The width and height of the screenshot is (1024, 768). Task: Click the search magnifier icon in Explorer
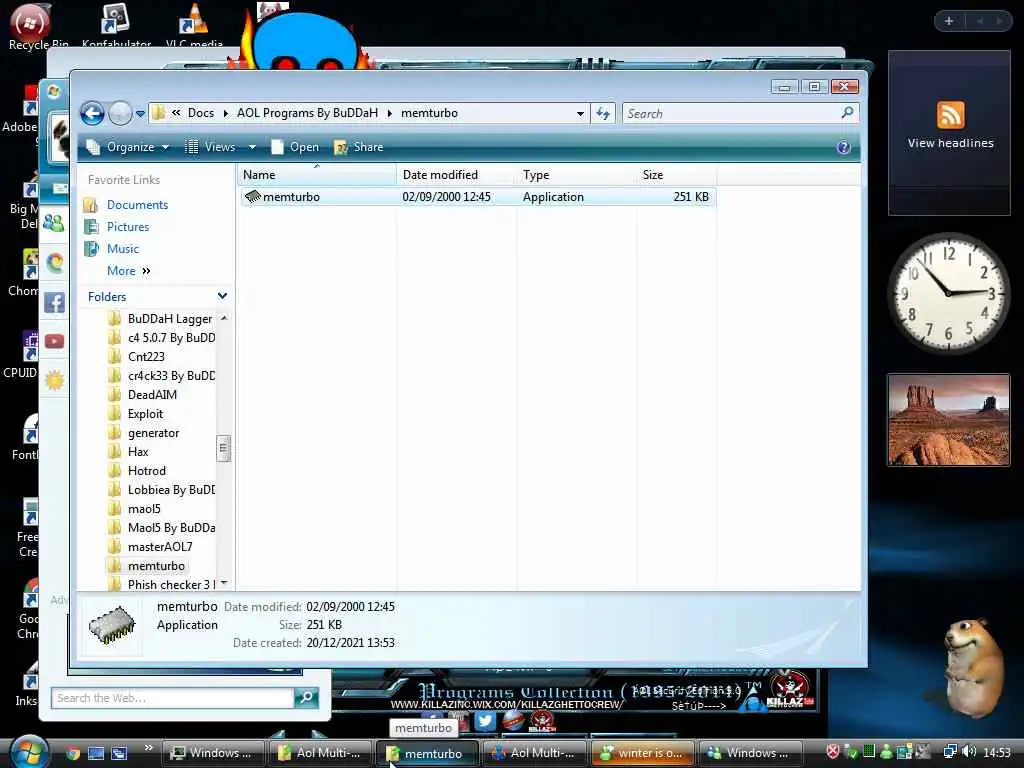[x=848, y=113]
